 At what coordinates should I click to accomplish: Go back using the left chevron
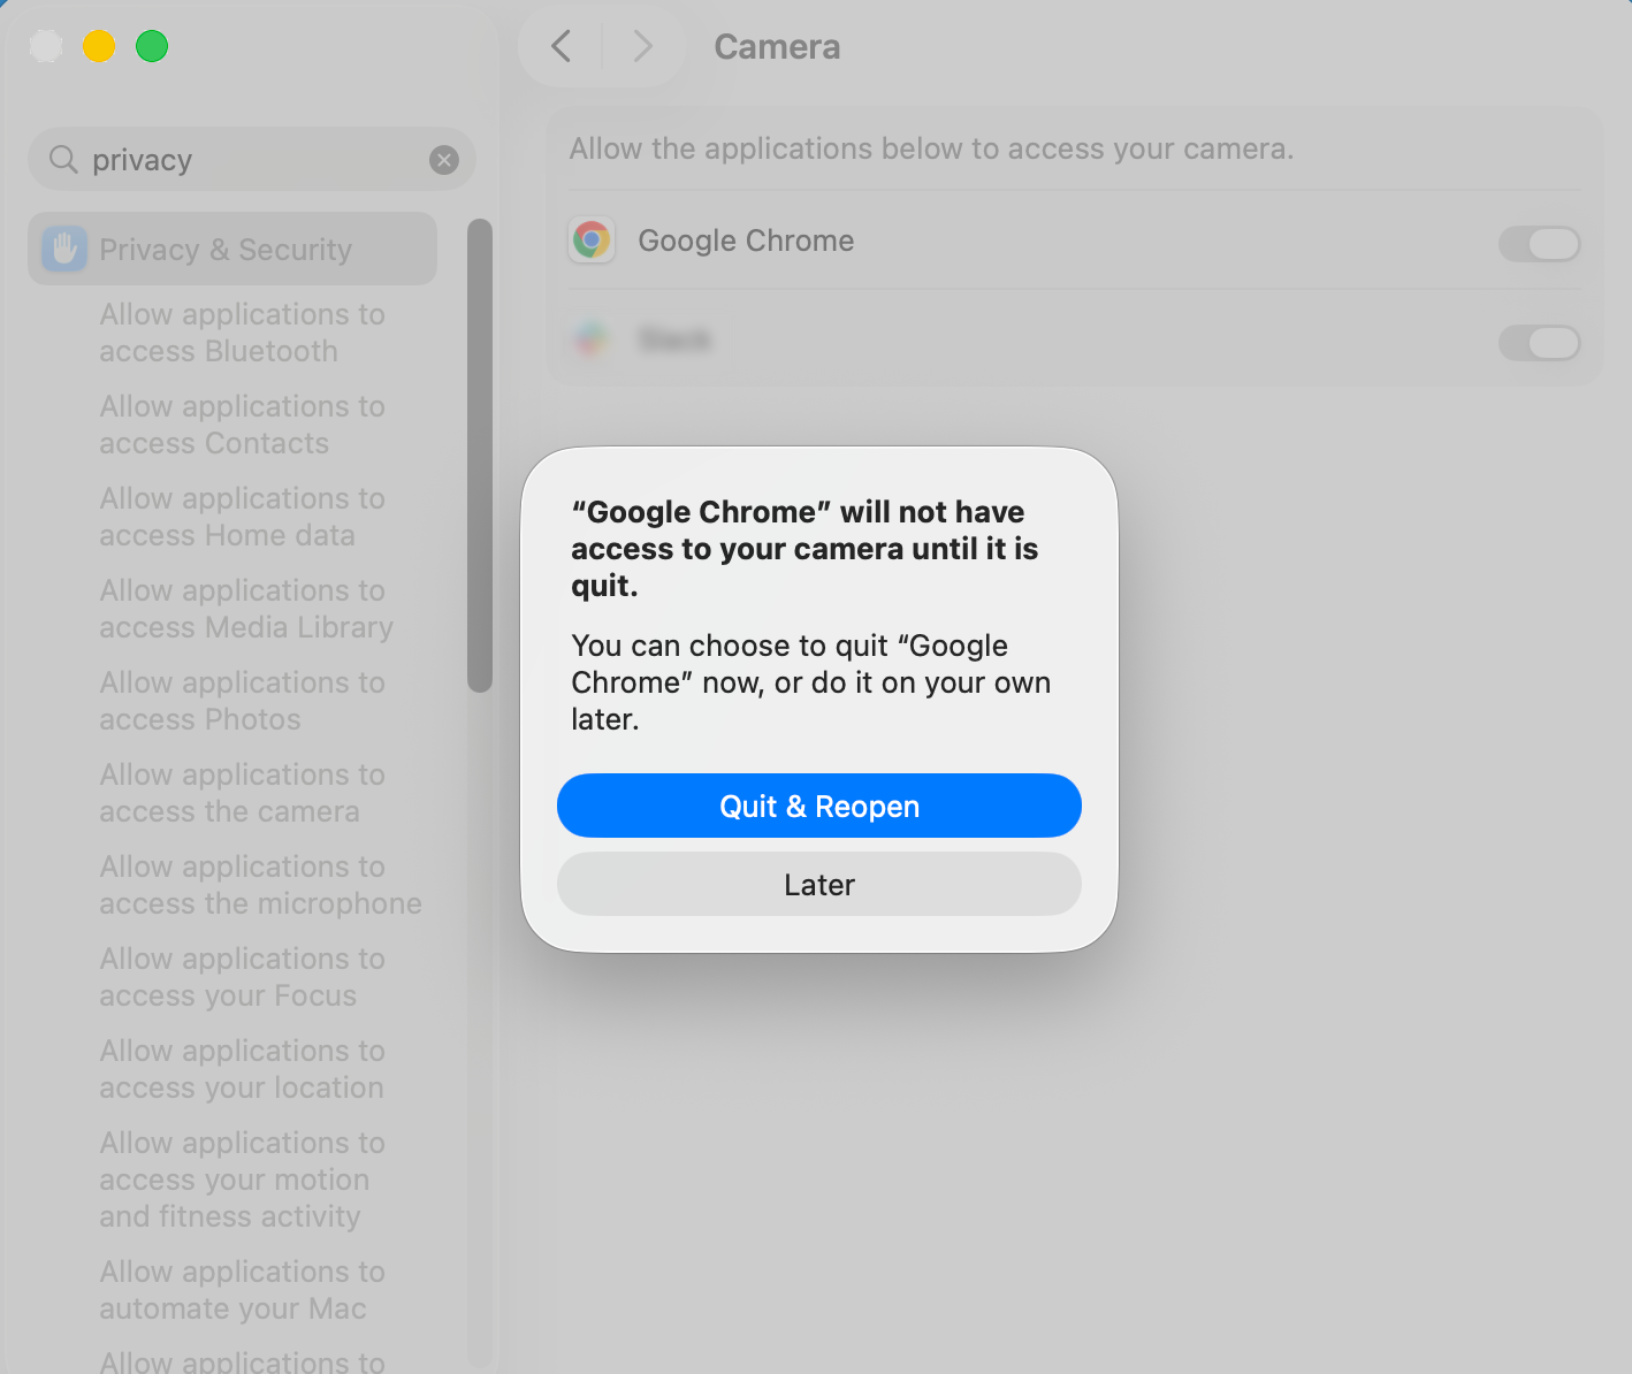coord(561,46)
